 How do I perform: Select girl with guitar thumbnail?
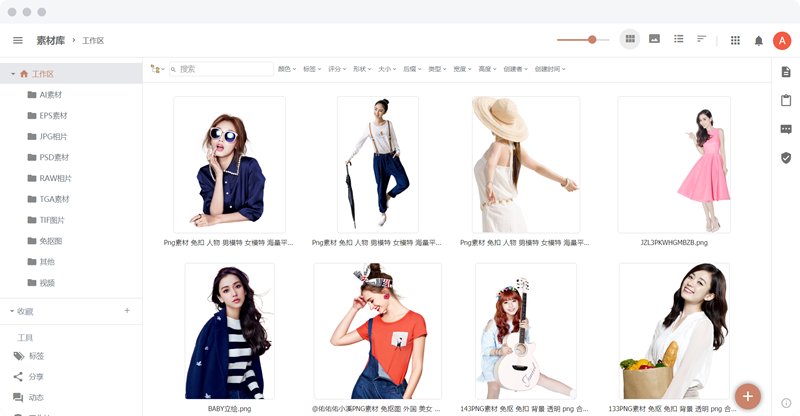pos(526,331)
